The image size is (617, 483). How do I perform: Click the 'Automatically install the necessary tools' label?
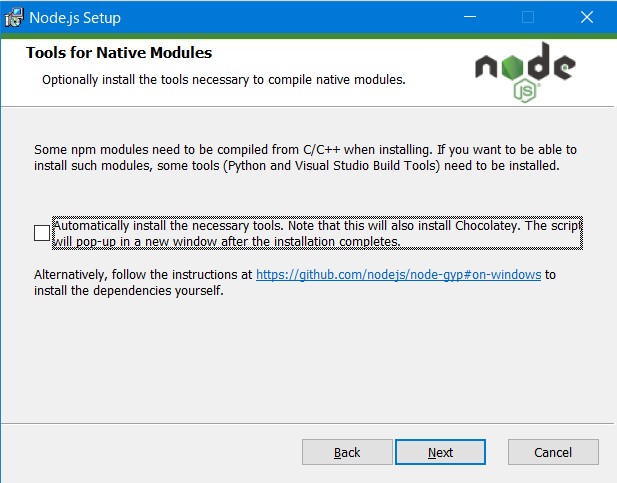point(317,233)
